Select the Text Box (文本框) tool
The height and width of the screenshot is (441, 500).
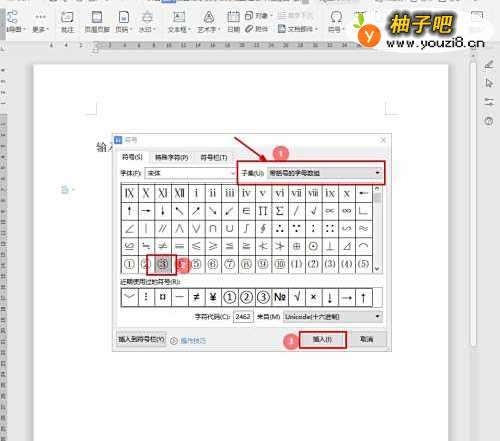click(x=179, y=22)
